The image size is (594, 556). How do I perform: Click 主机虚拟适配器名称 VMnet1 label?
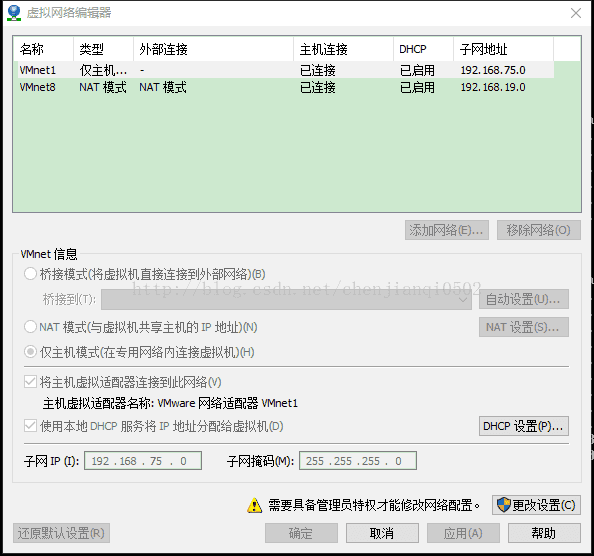pyautogui.click(x=170, y=403)
